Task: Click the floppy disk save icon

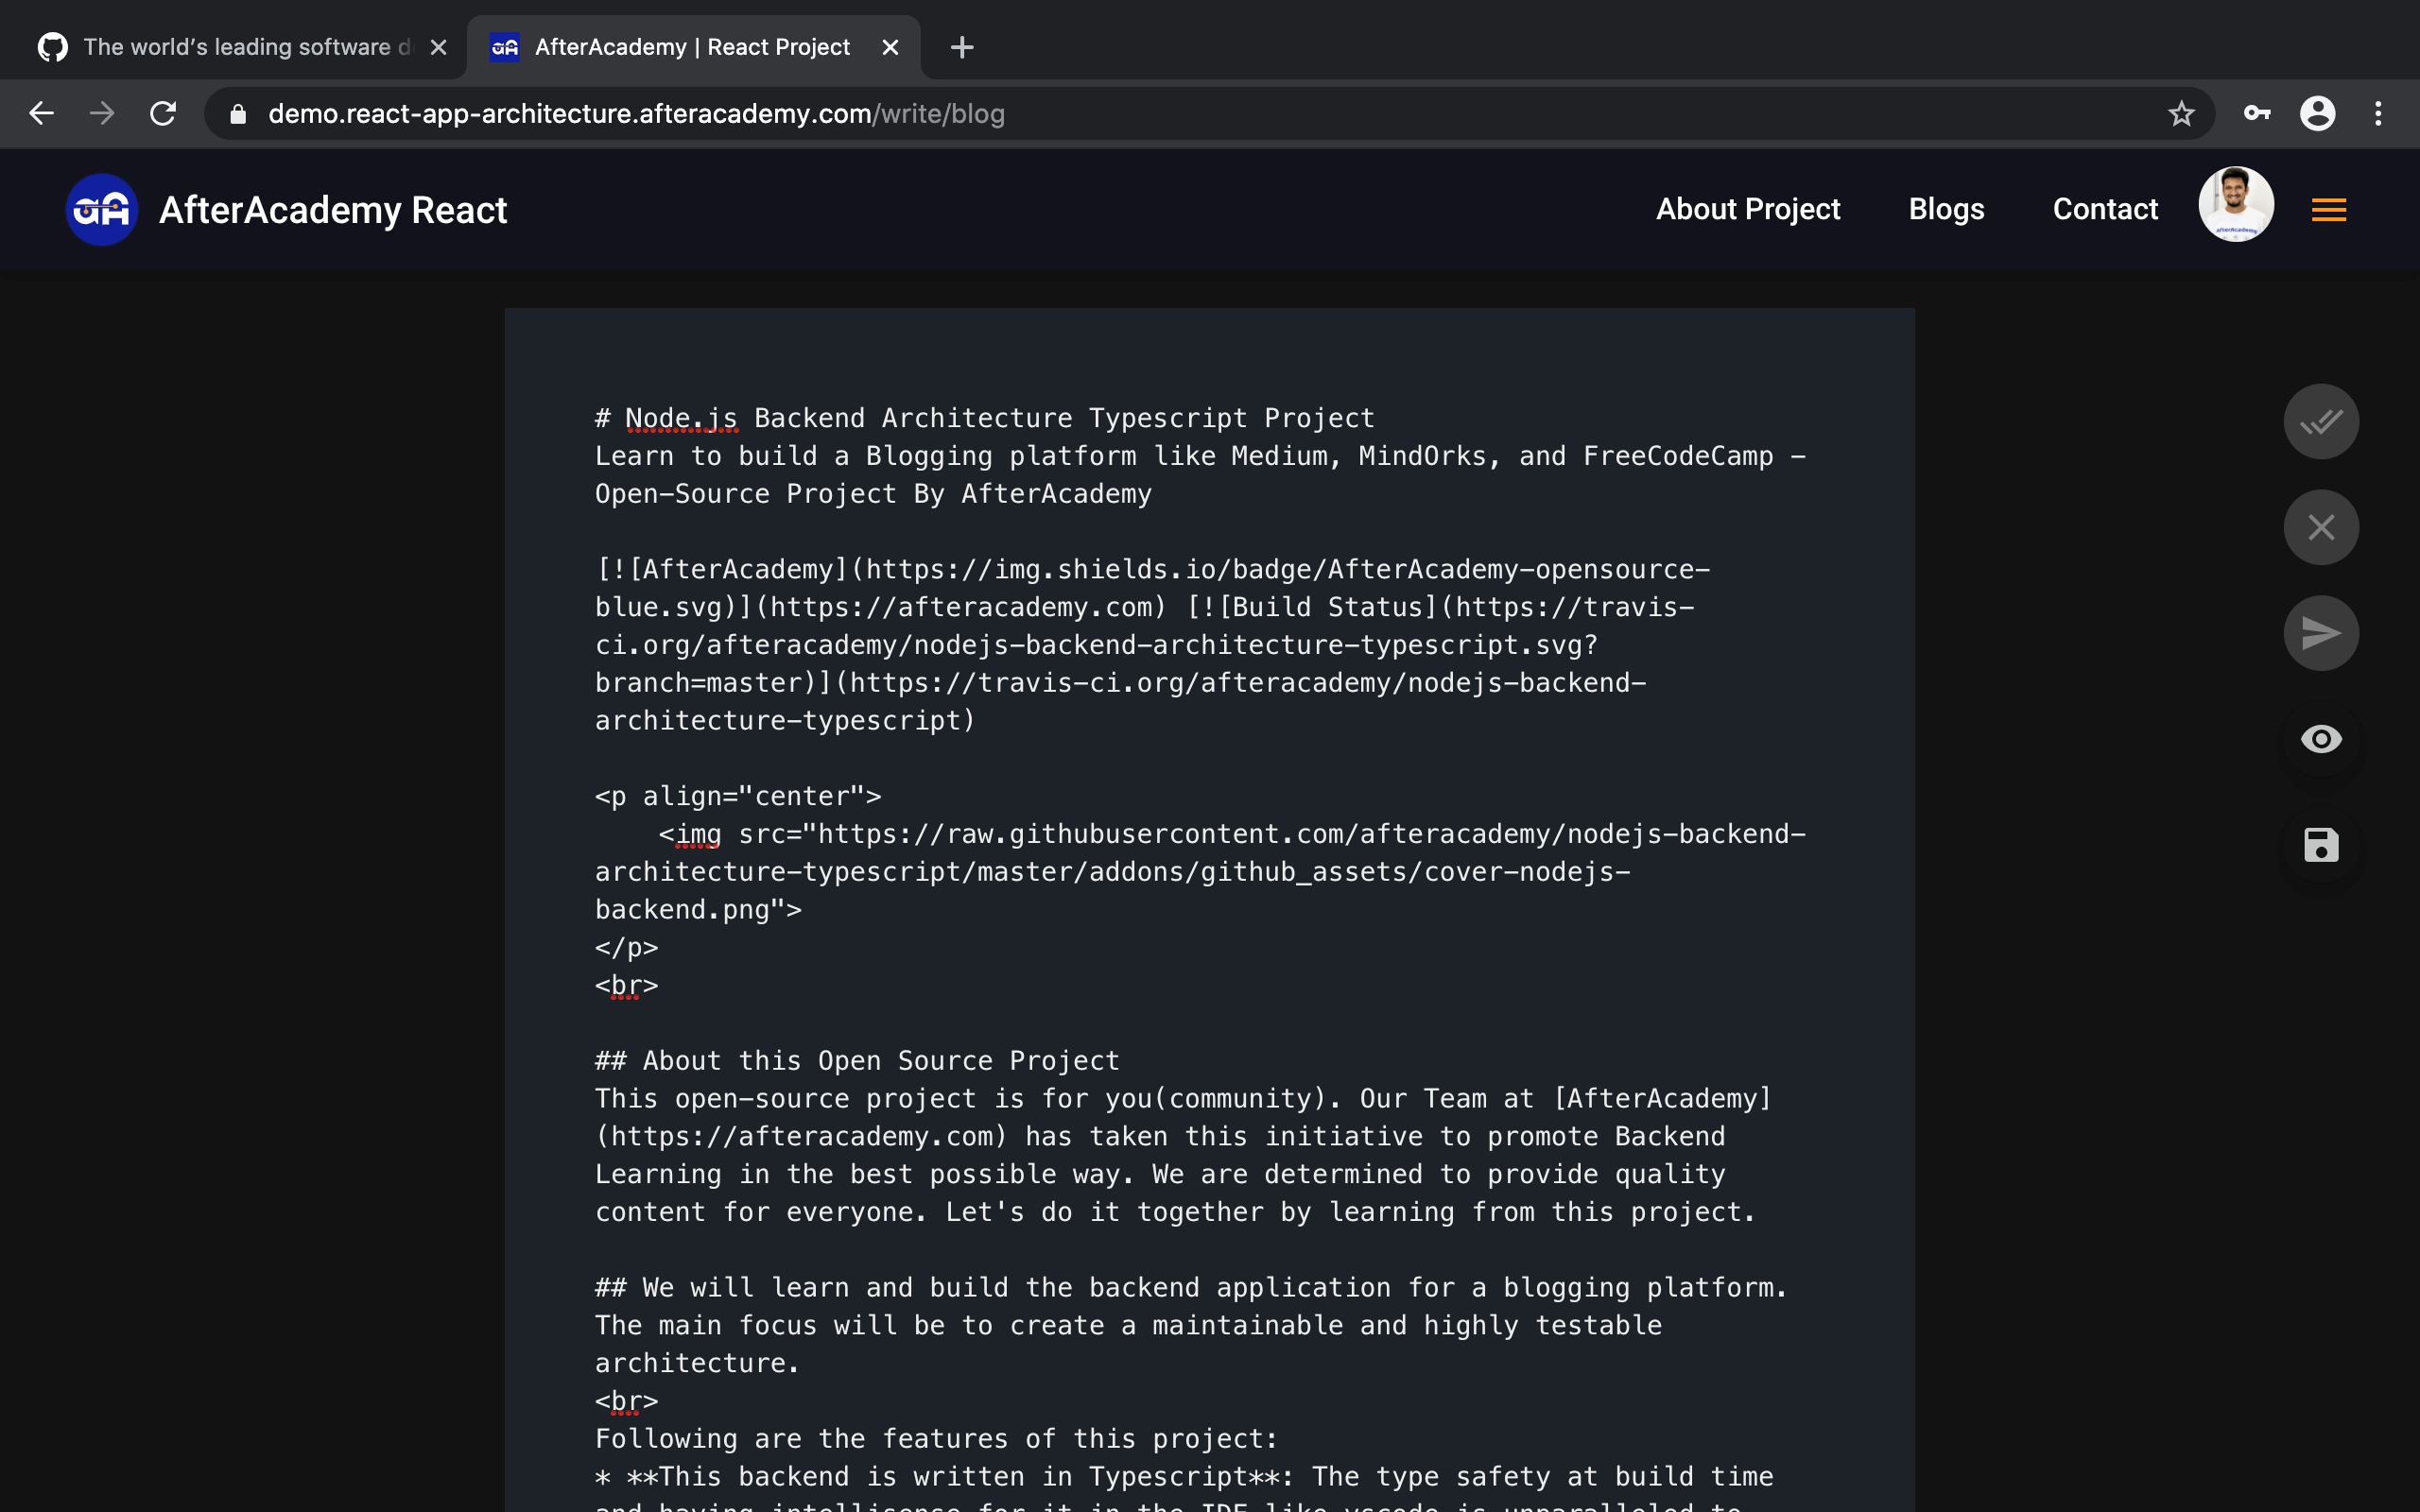Action: [x=2320, y=845]
